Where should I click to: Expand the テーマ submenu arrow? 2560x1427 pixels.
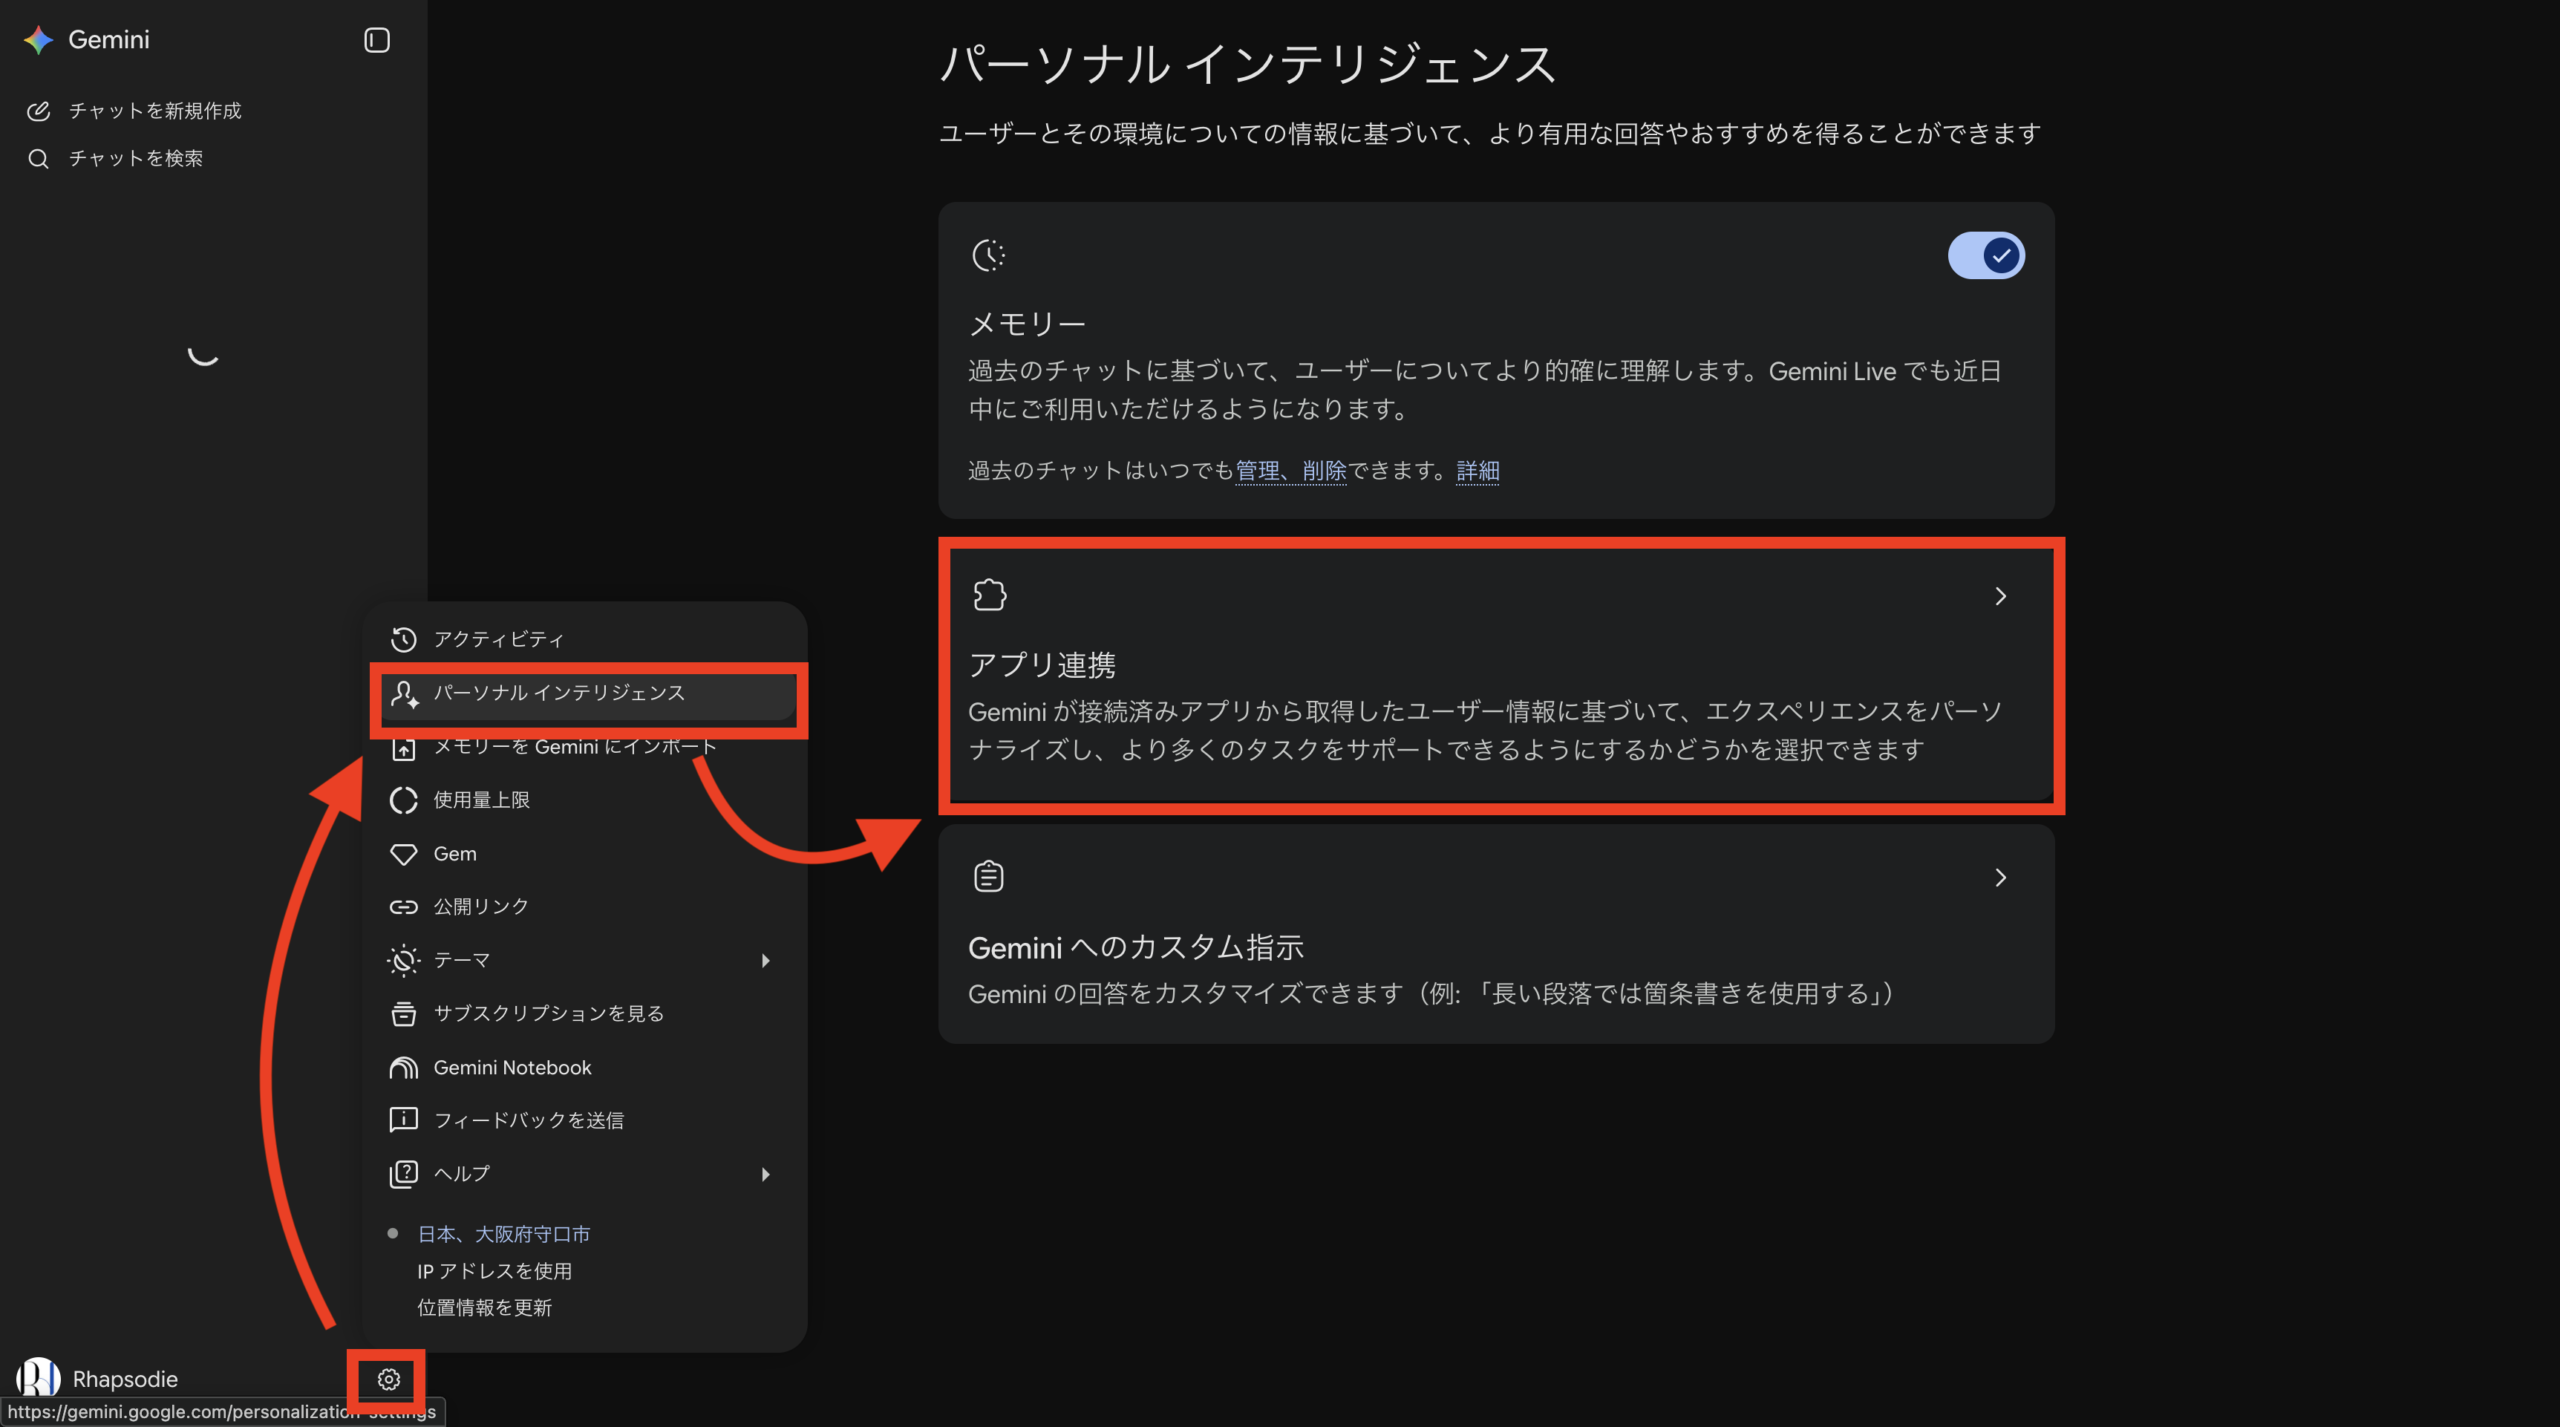(x=766, y=961)
